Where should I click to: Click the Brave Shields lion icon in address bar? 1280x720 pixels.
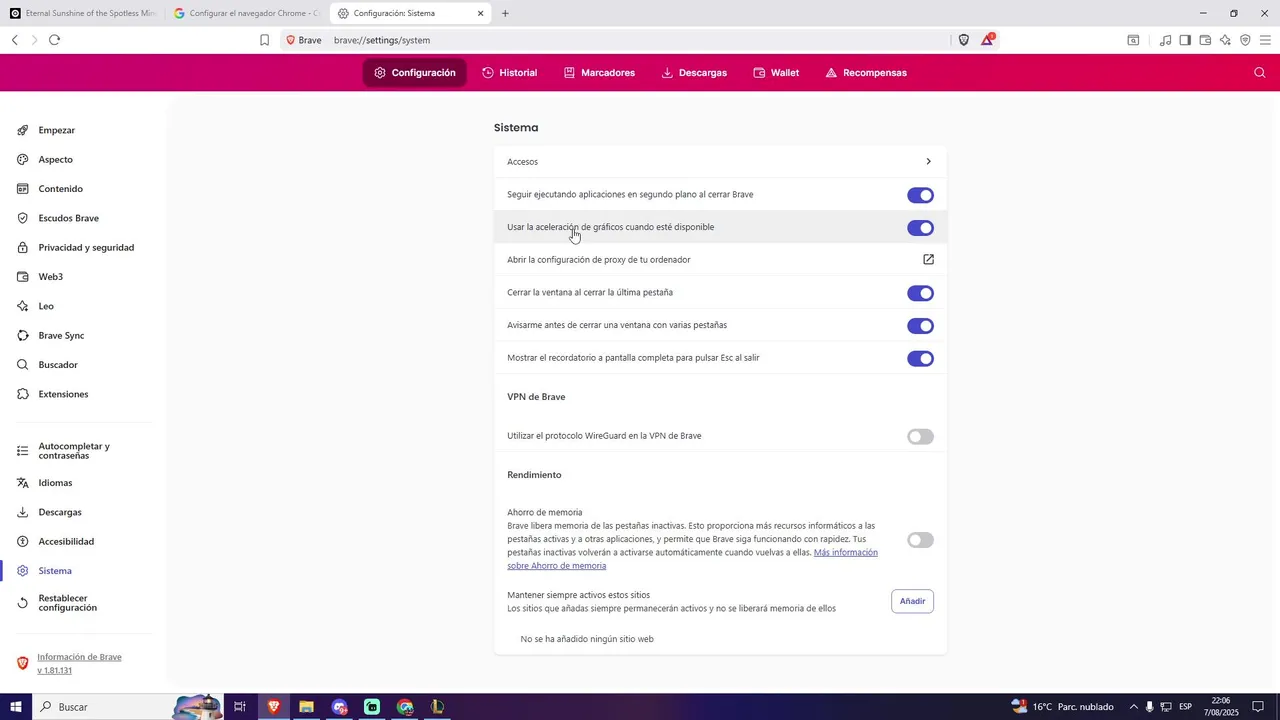click(964, 40)
